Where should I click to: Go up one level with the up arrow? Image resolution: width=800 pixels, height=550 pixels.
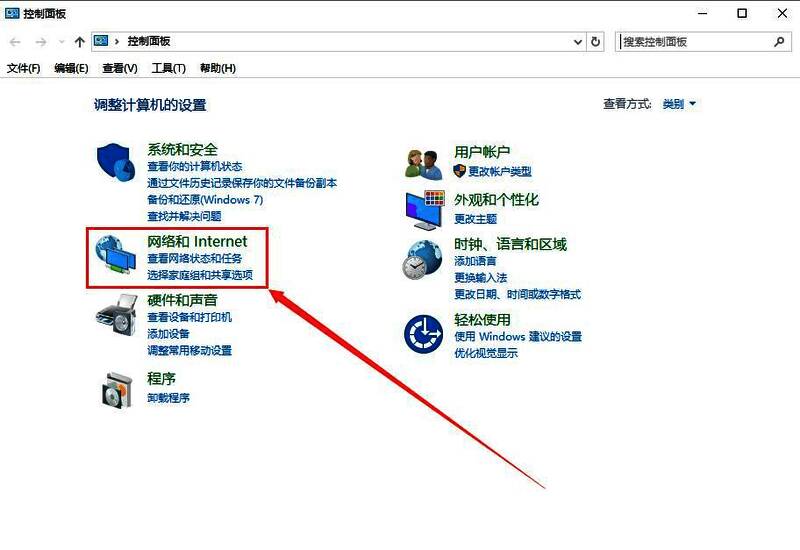tap(79, 42)
